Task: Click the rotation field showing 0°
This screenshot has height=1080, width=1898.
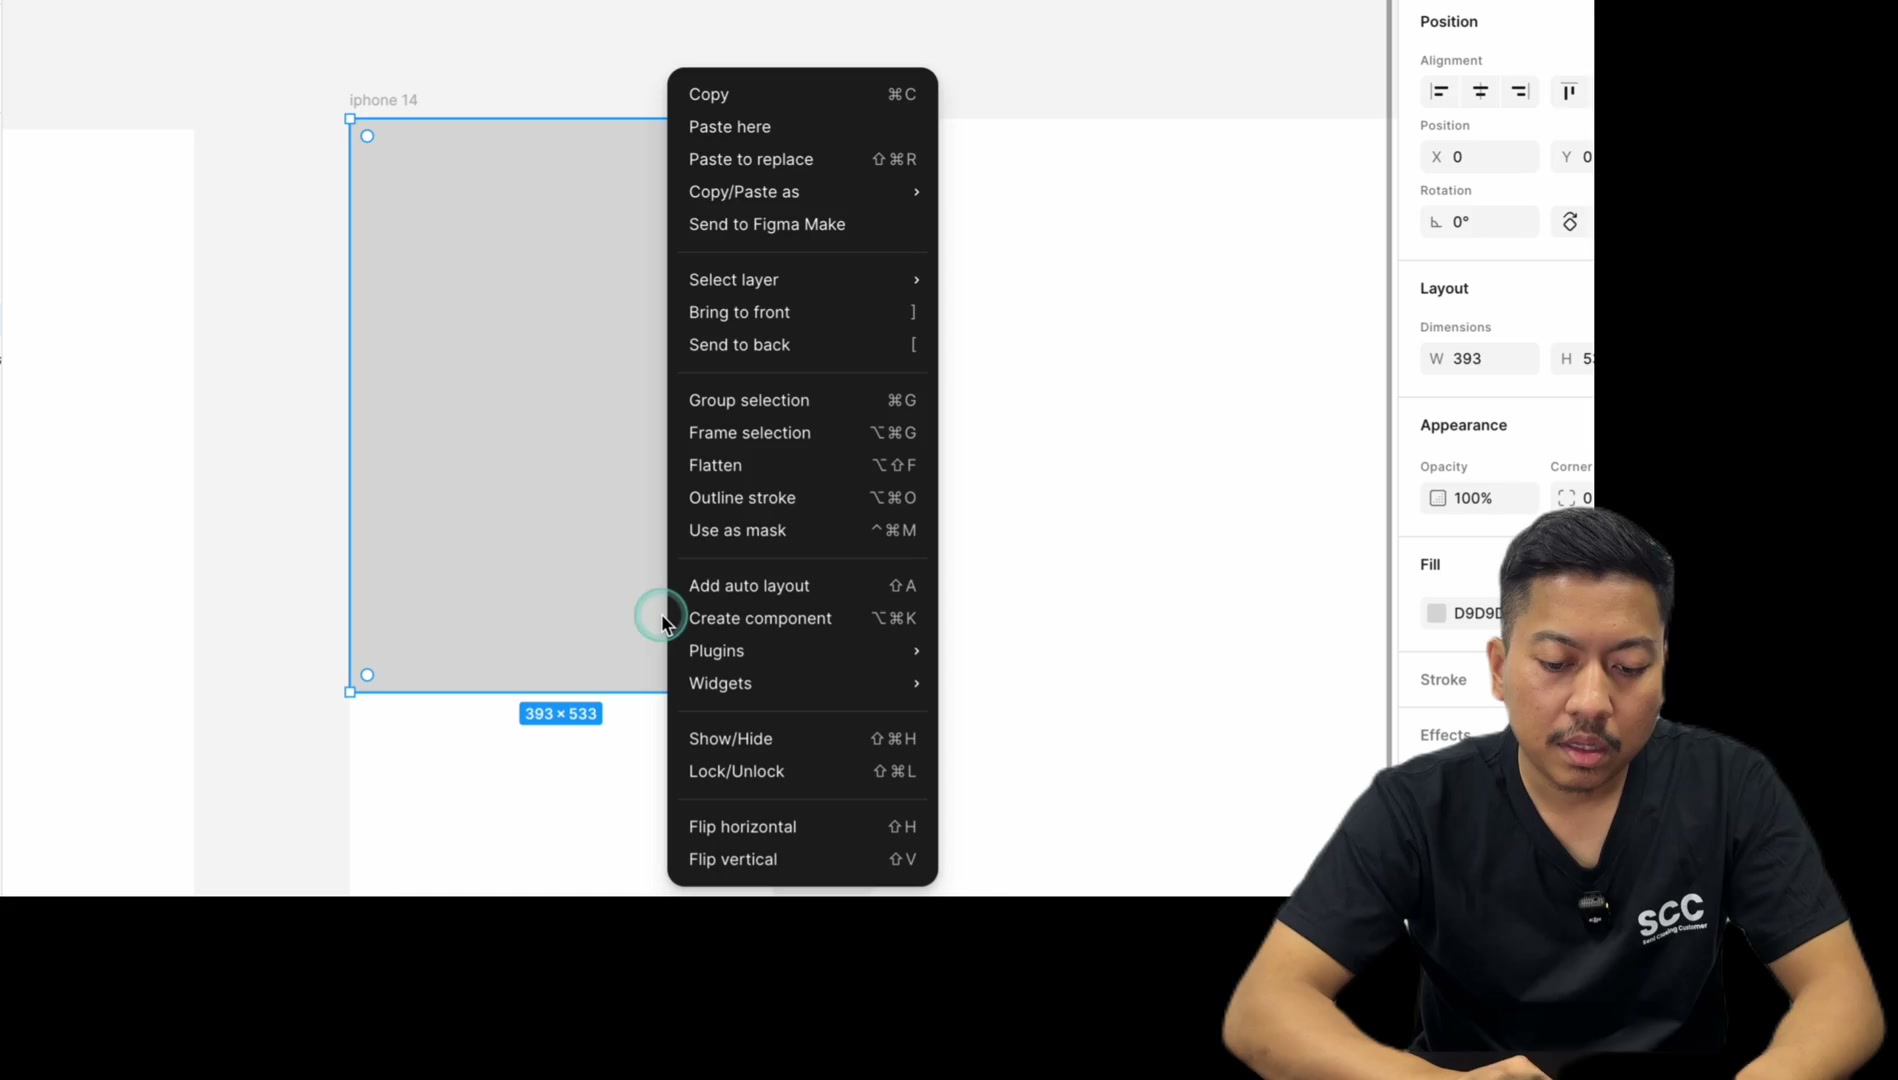Action: [x=1479, y=222]
